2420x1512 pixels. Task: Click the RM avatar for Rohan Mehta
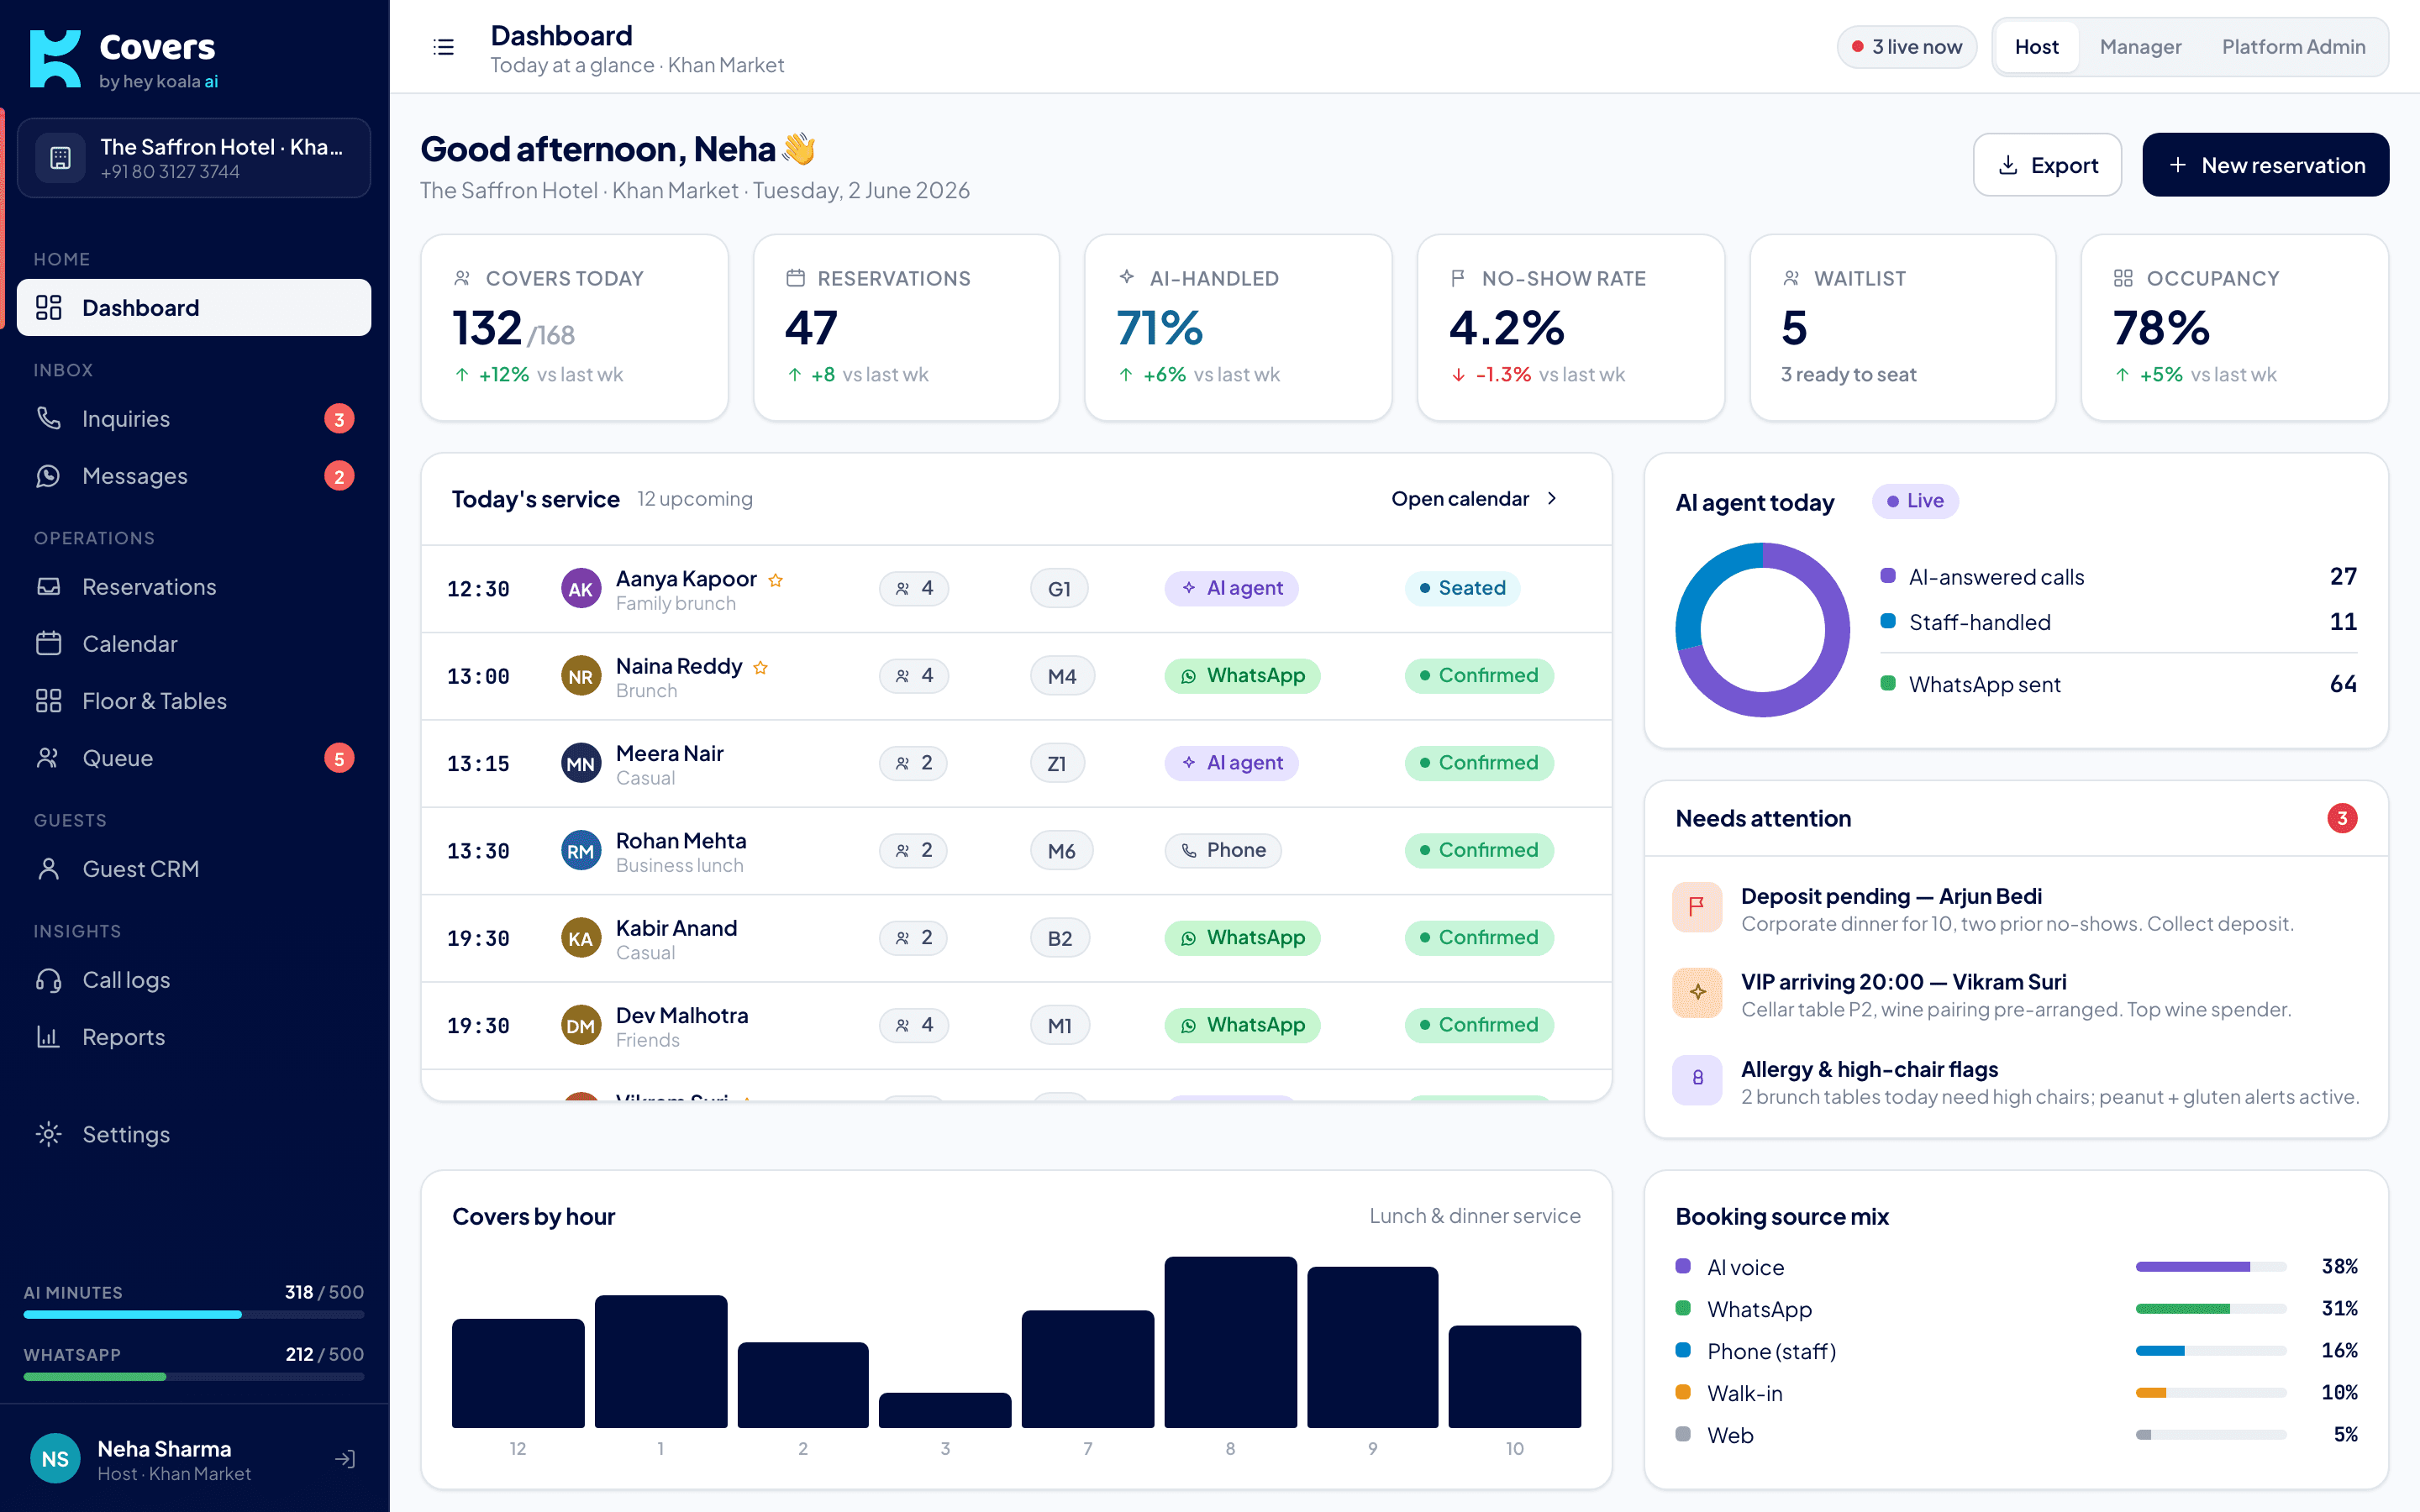tap(581, 851)
